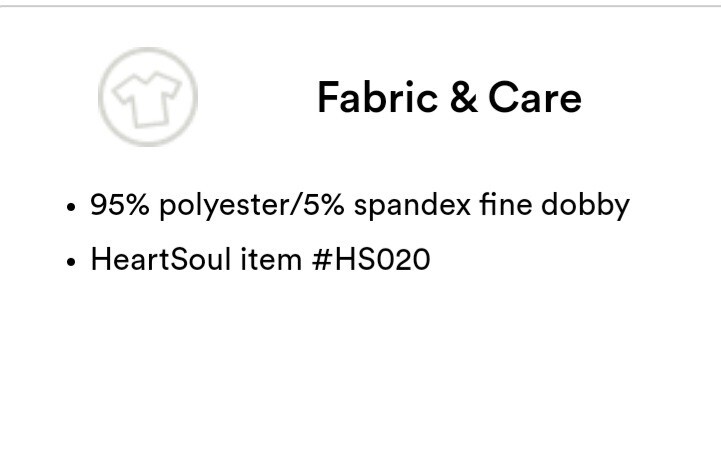This screenshot has width=721, height=456.
Task: Click the word polyester in first bullet
Action: tap(224, 205)
